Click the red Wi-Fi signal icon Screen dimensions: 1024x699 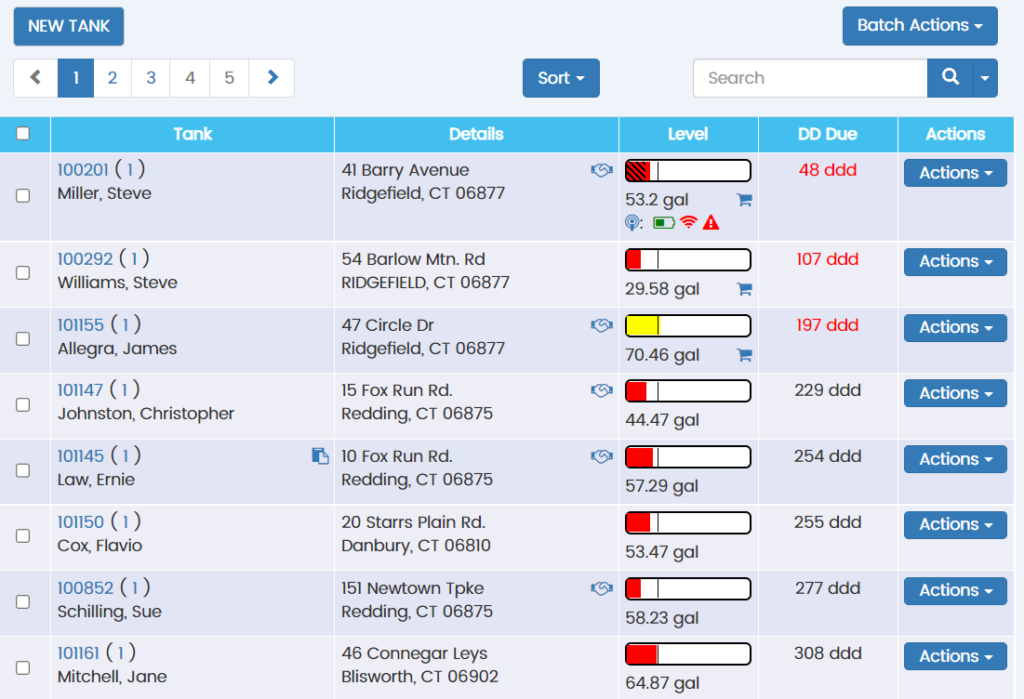pos(688,223)
